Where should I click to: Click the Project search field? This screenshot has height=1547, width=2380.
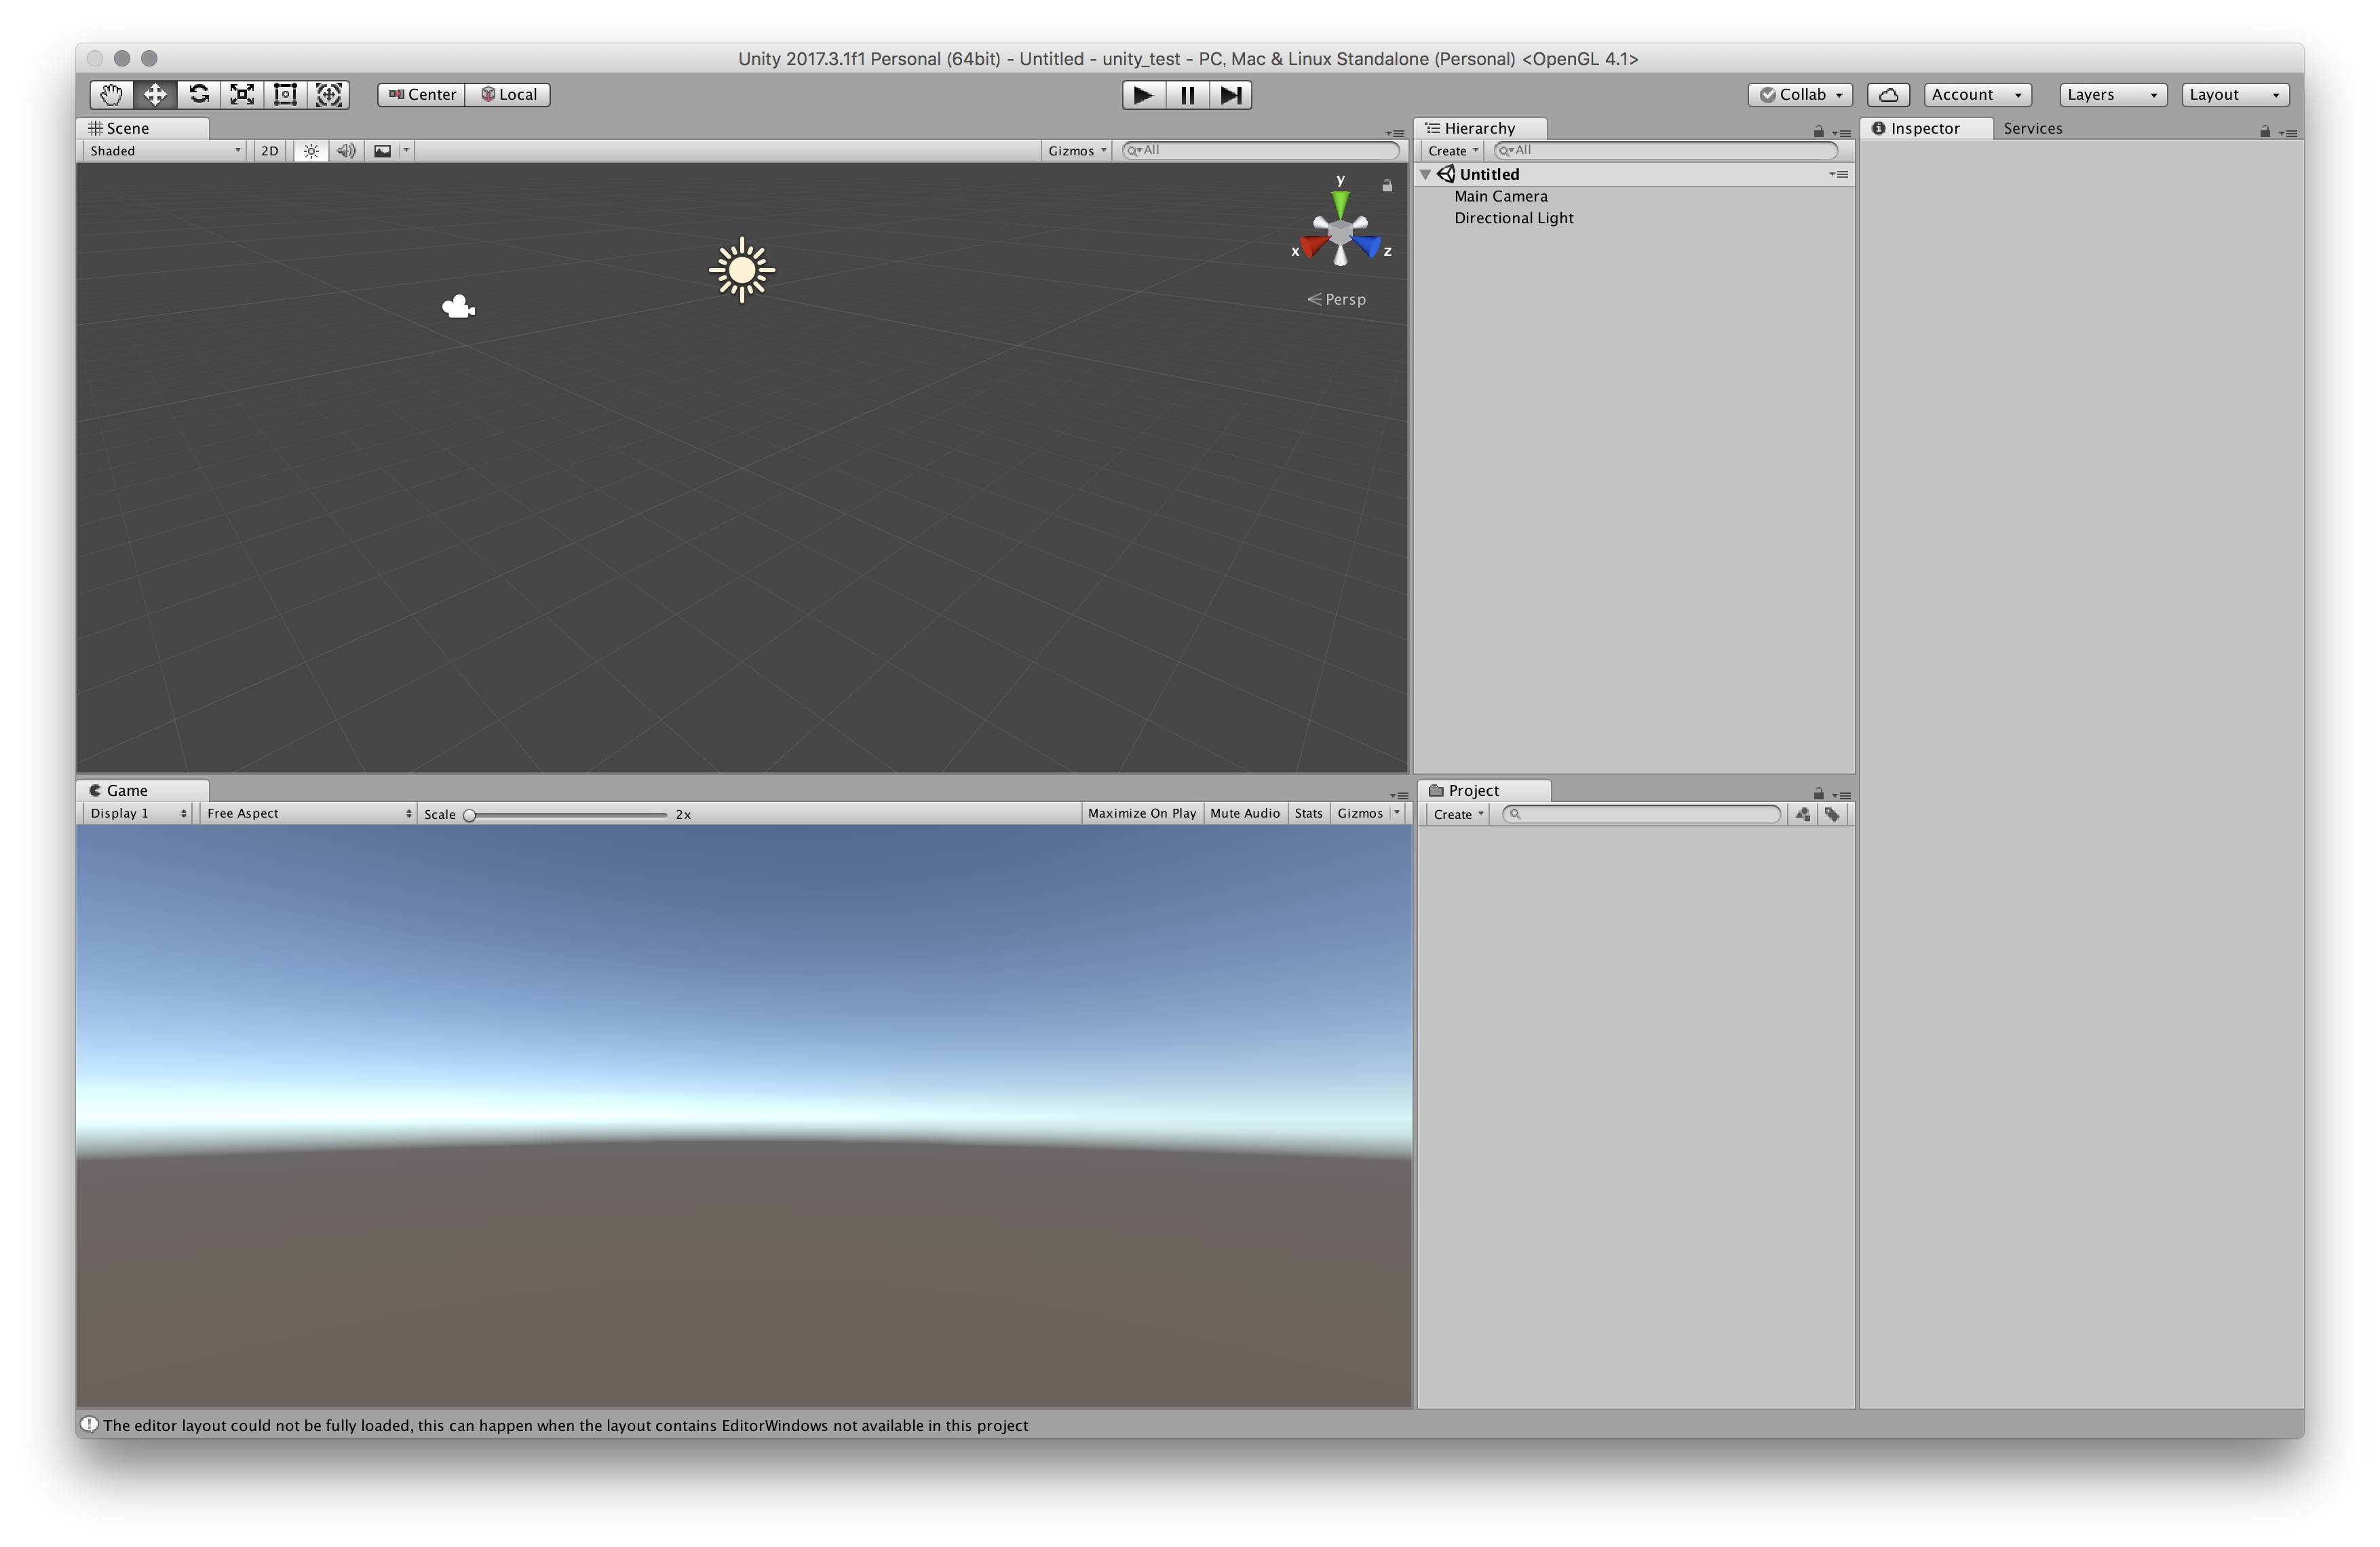point(1642,814)
